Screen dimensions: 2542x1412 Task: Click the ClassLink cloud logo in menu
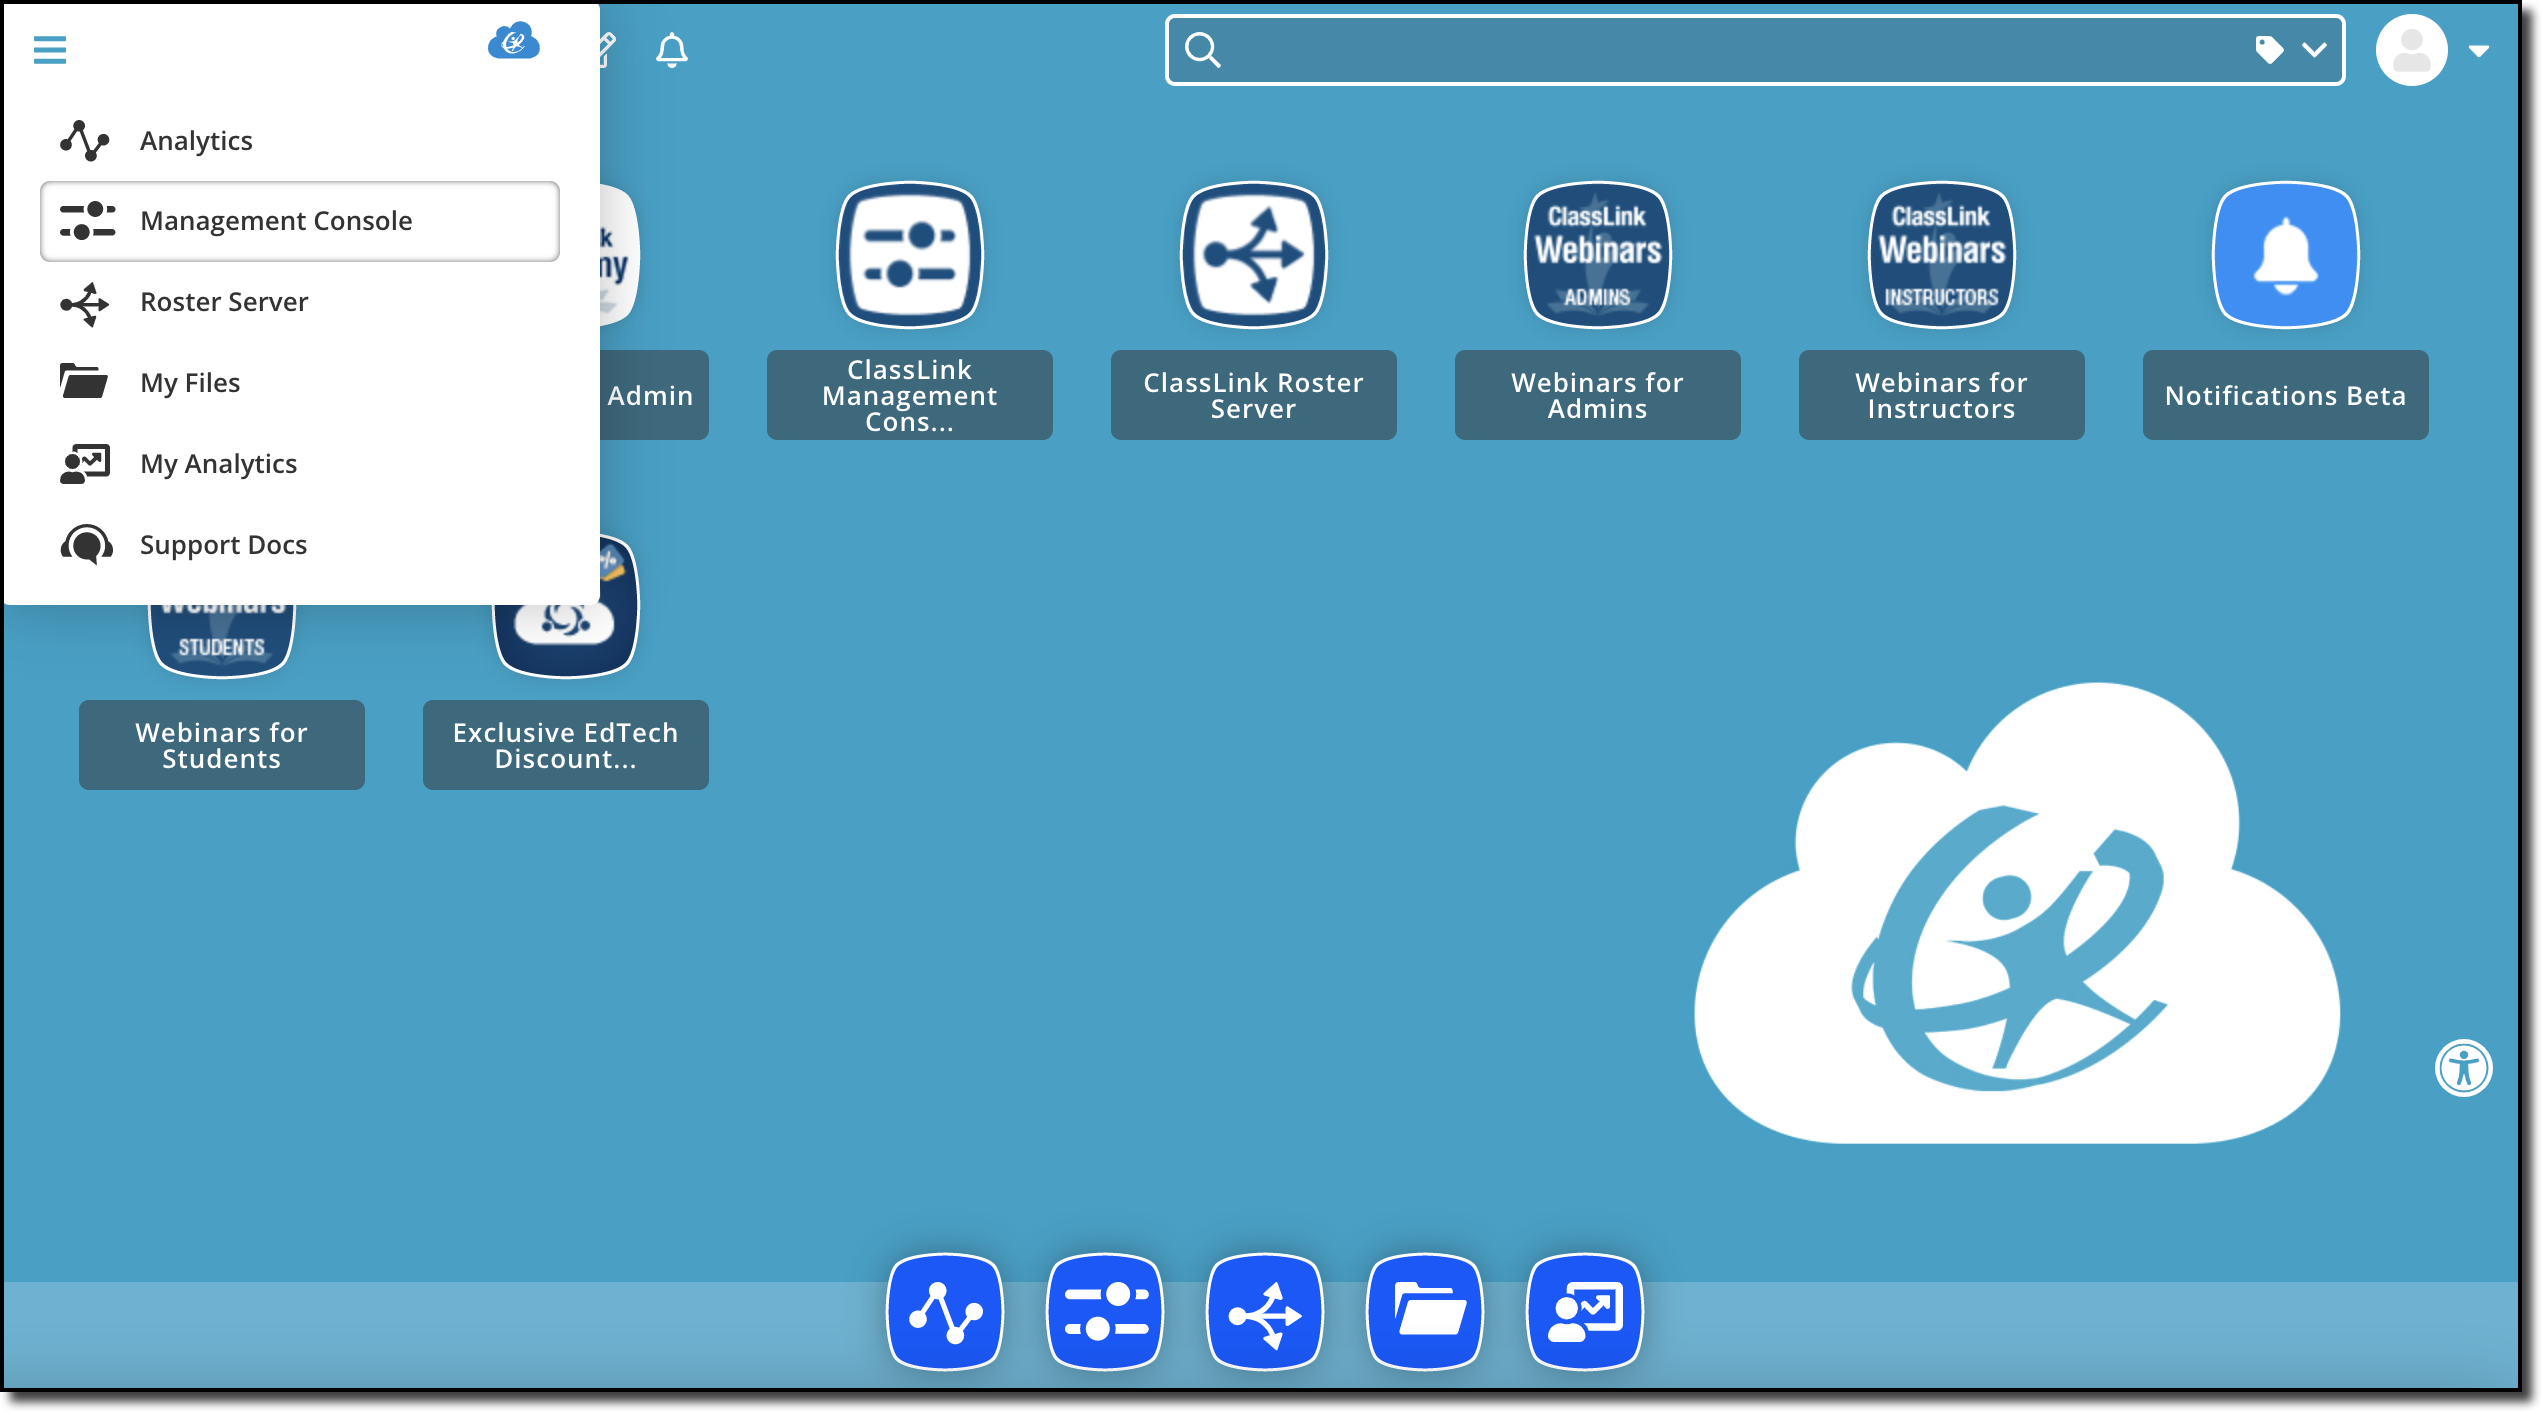(514, 43)
